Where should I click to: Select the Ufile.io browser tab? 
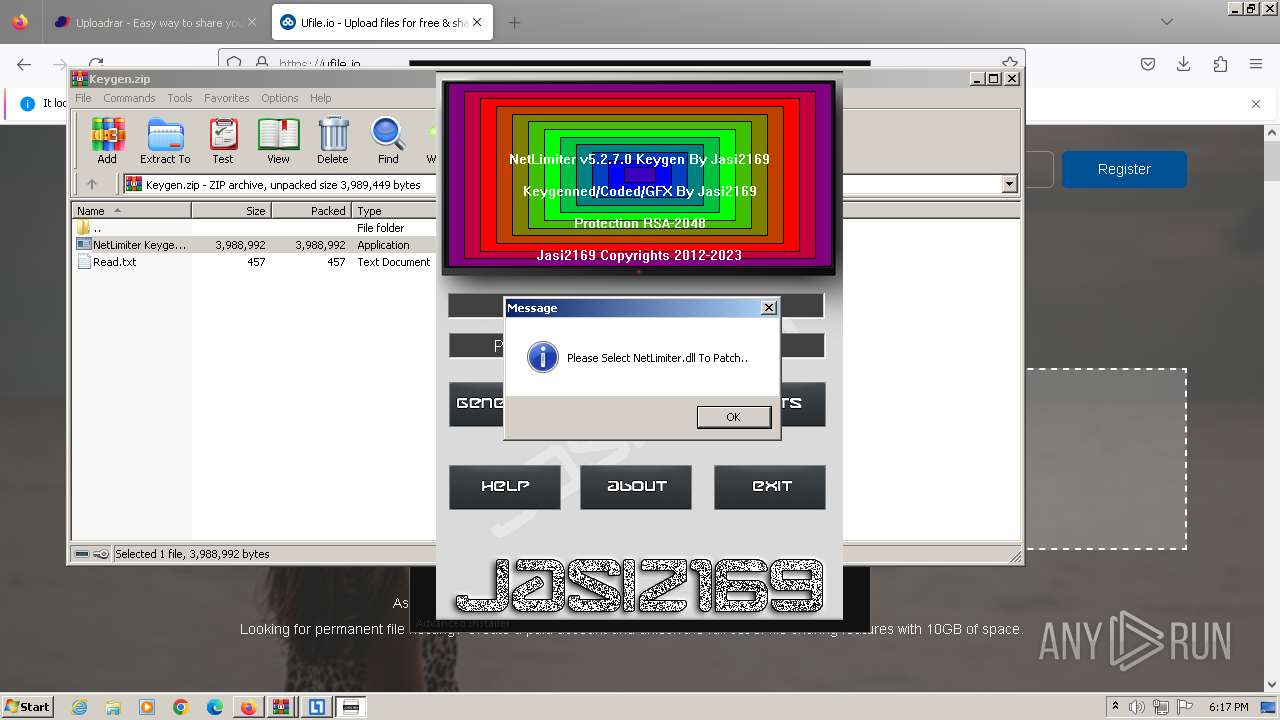(381, 22)
